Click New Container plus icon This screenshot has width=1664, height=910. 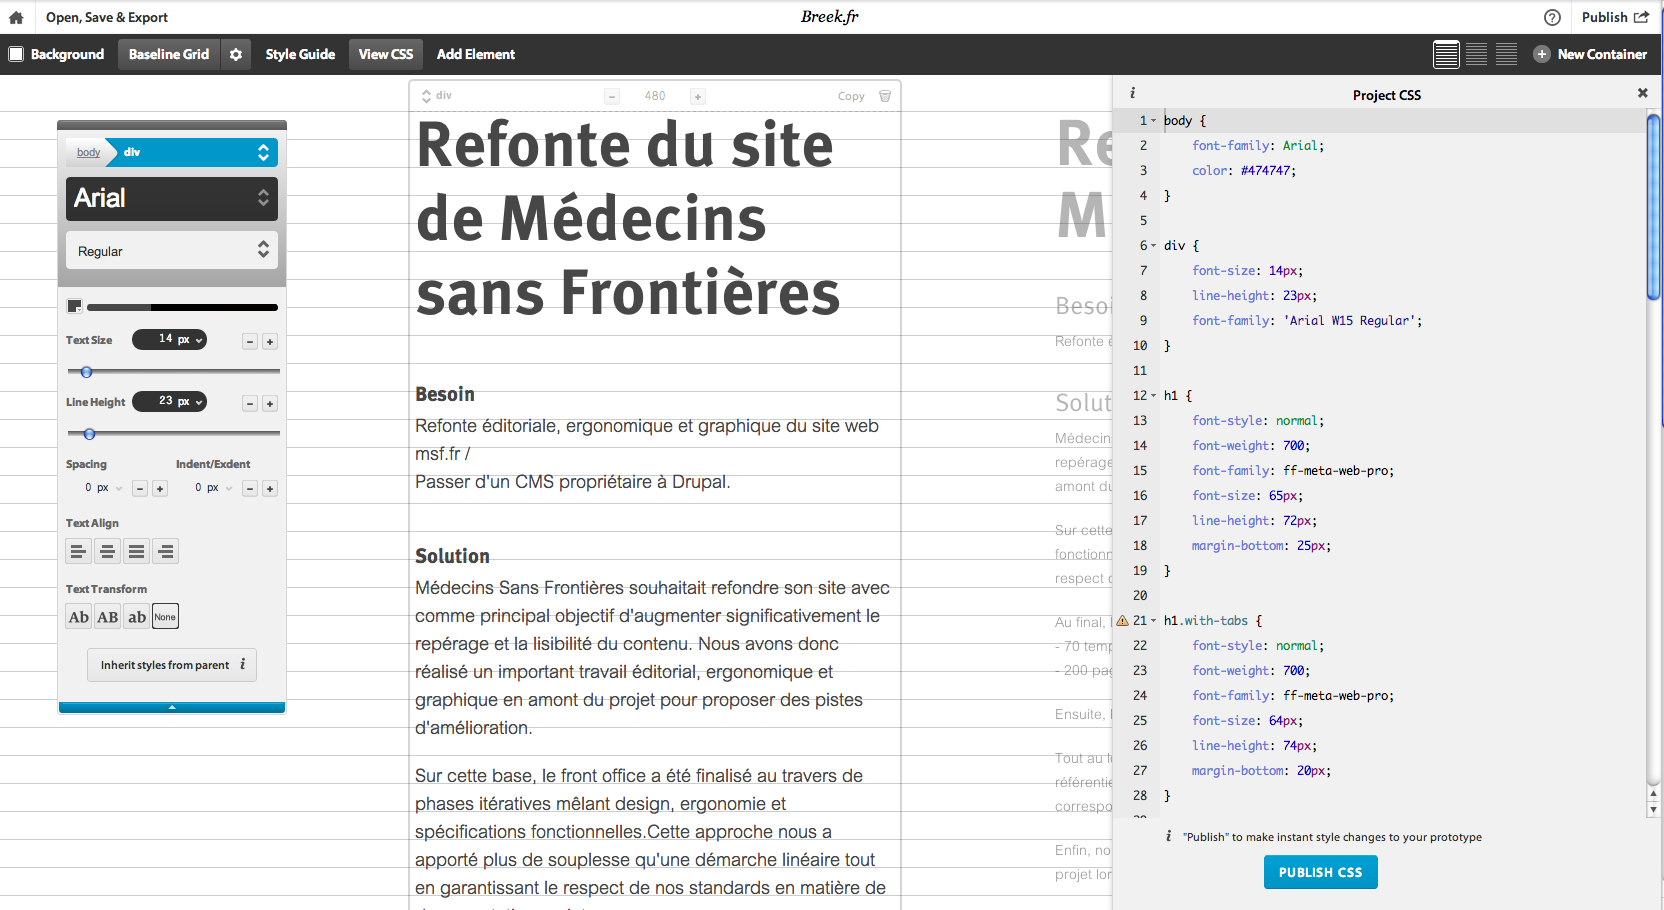[1542, 54]
